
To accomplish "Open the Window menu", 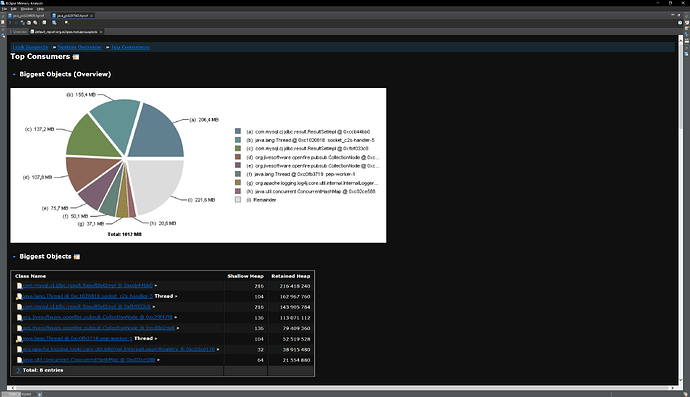I will point(27,9).
